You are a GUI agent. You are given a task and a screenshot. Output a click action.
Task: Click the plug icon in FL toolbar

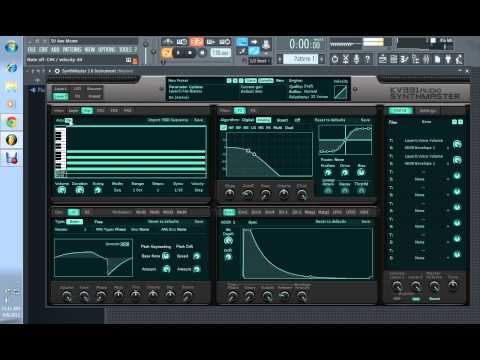[448, 59]
